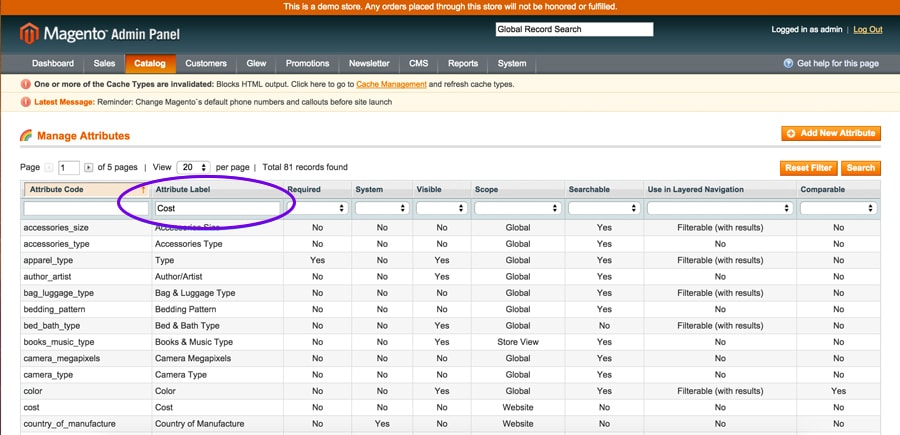Open the per page View dropdown
The image size is (900, 435).
[193, 168]
